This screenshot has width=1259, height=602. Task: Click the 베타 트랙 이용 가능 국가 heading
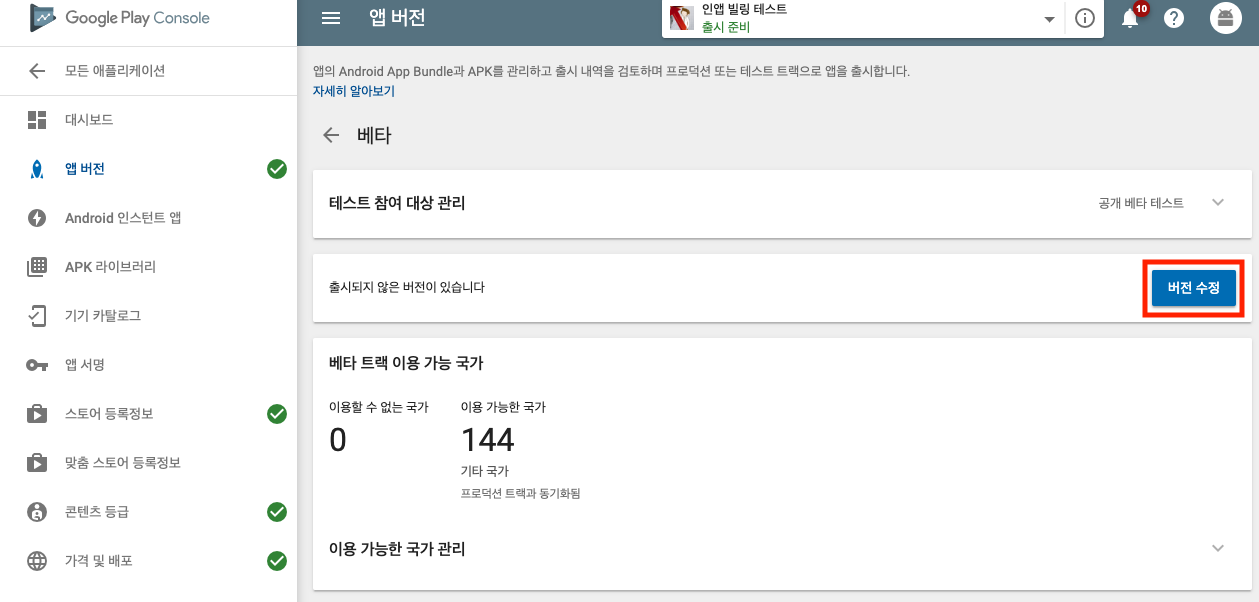click(406, 363)
